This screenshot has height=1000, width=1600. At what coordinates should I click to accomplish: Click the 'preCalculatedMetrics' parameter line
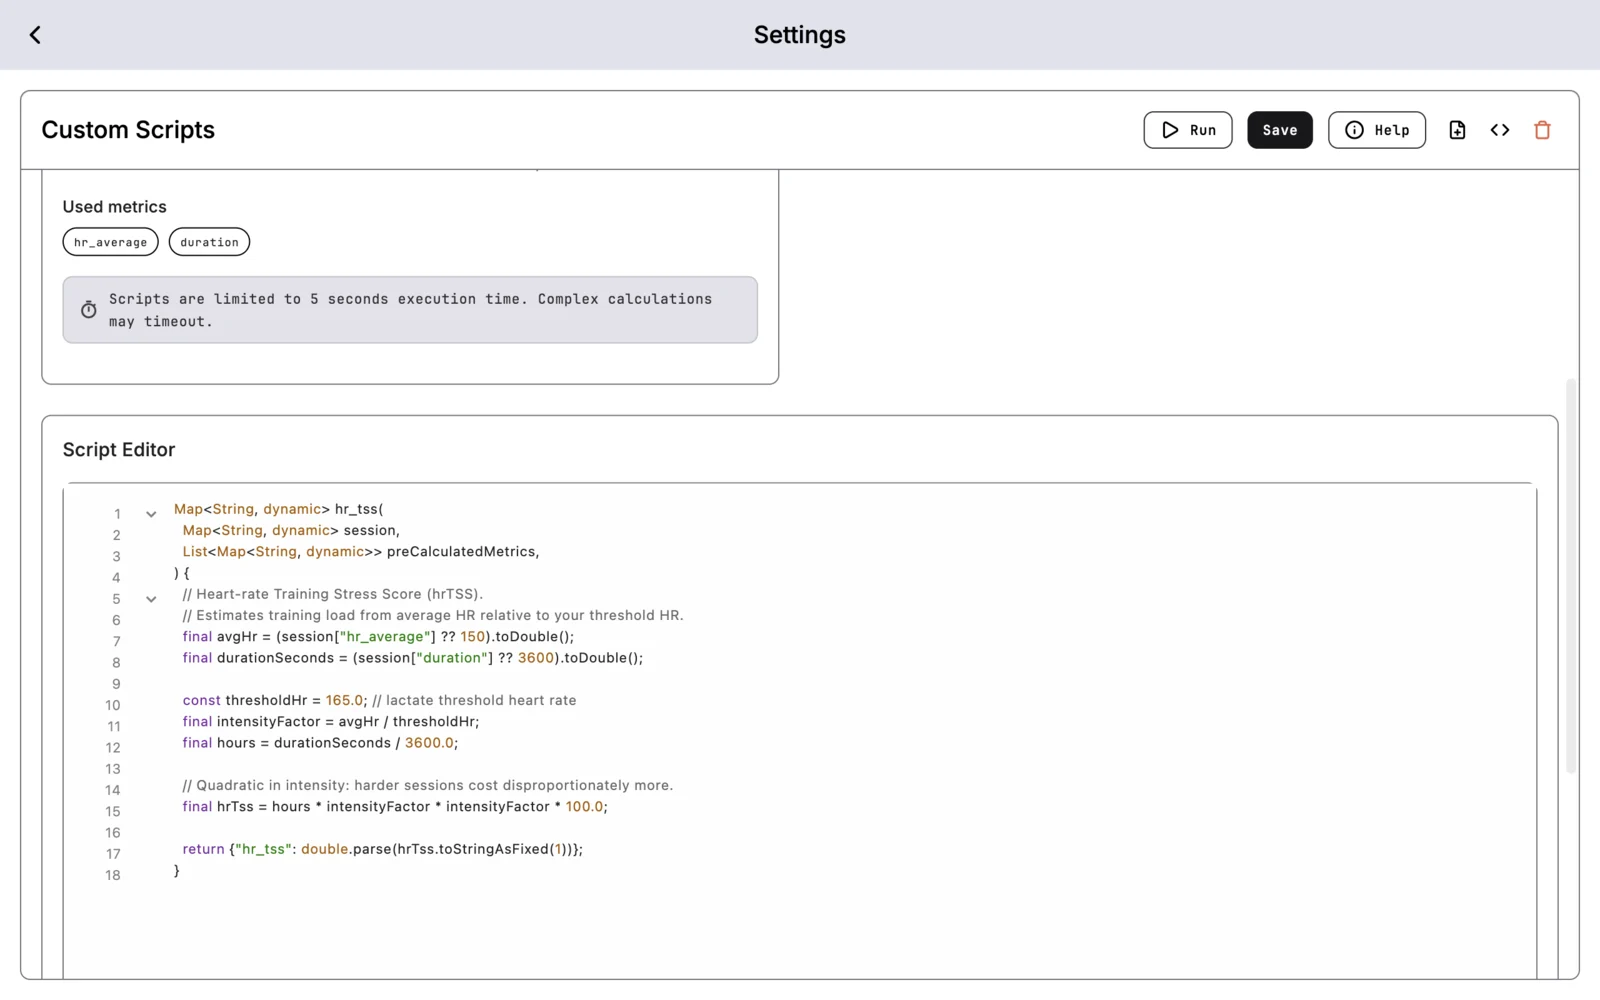pyautogui.click(x=360, y=552)
